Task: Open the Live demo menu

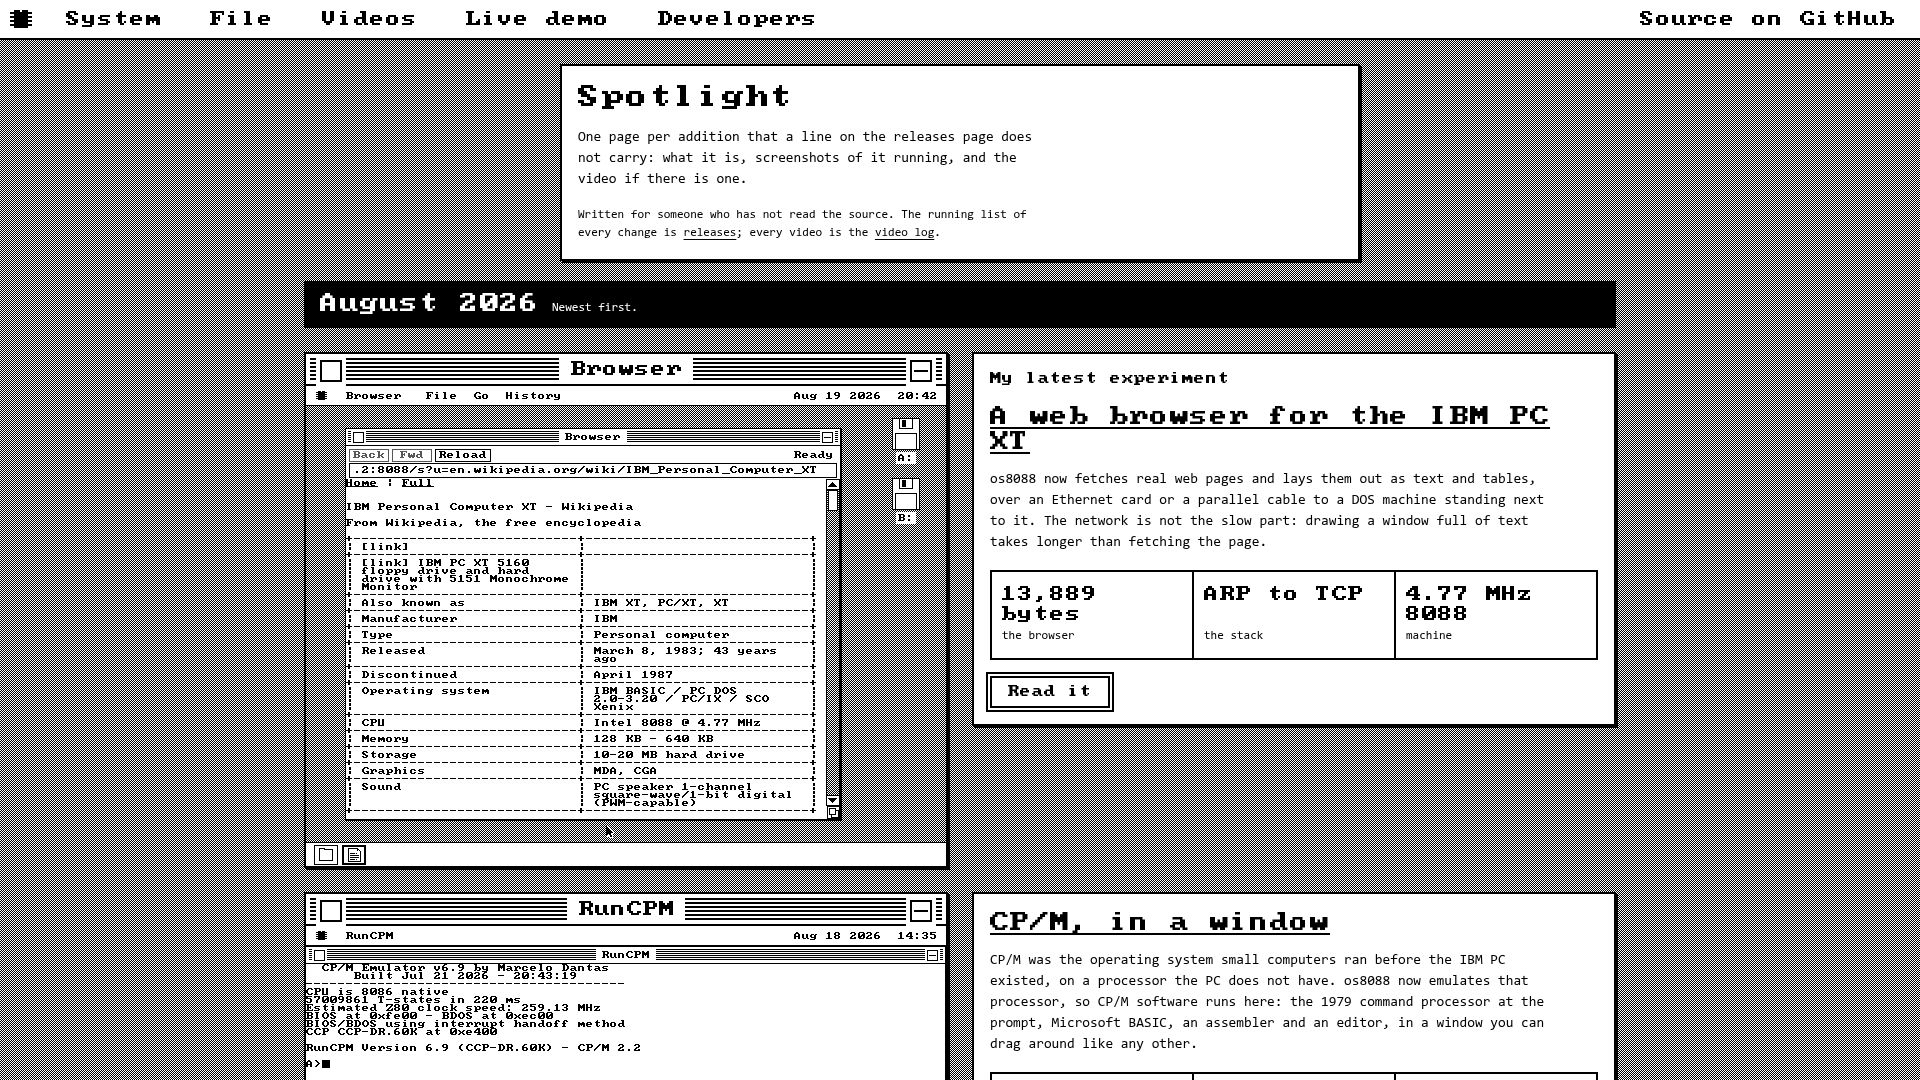Action: click(536, 19)
